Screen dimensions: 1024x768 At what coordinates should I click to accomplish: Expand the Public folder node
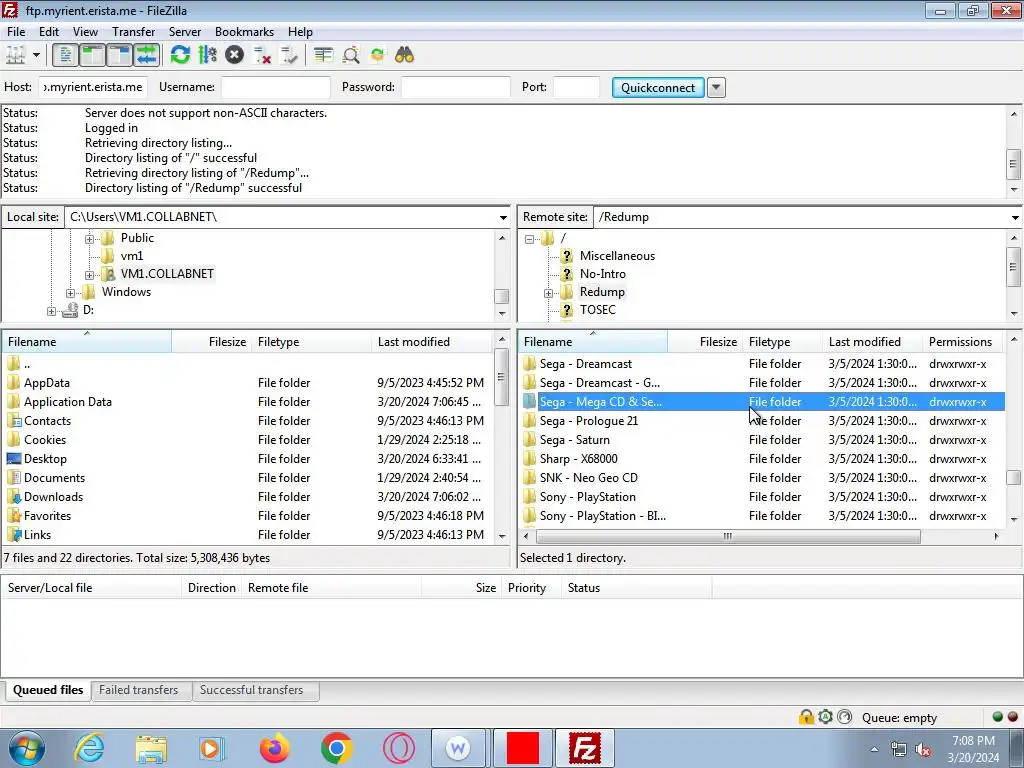(89, 239)
